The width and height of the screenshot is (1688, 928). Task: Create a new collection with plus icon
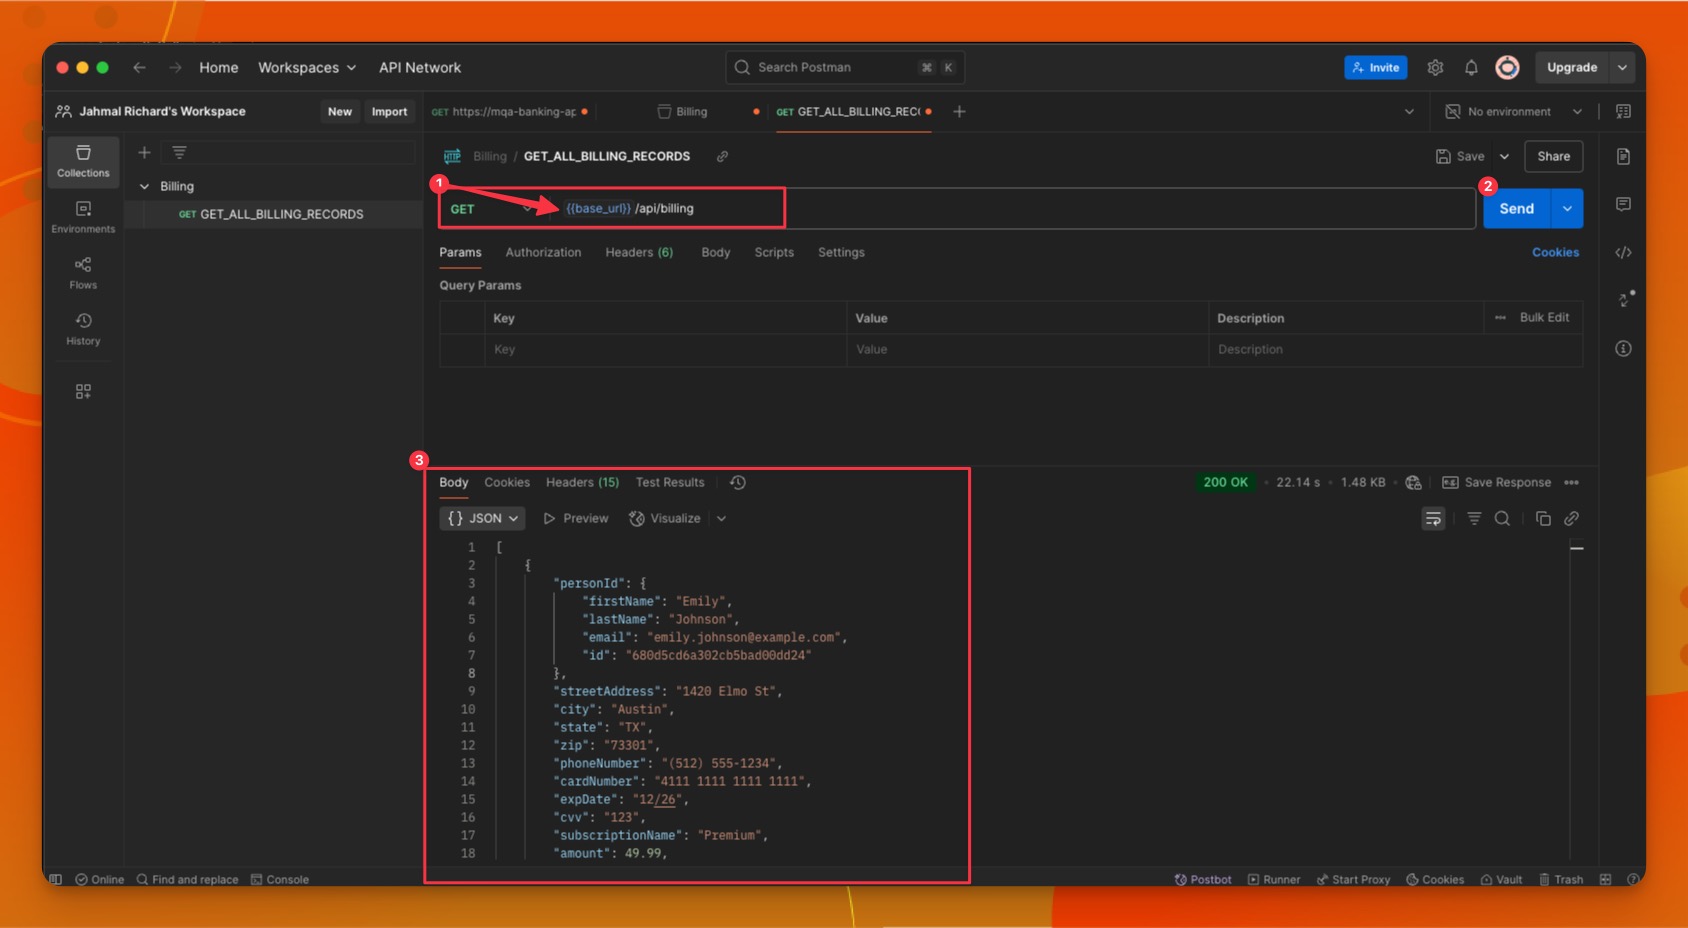(x=144, y=152)
